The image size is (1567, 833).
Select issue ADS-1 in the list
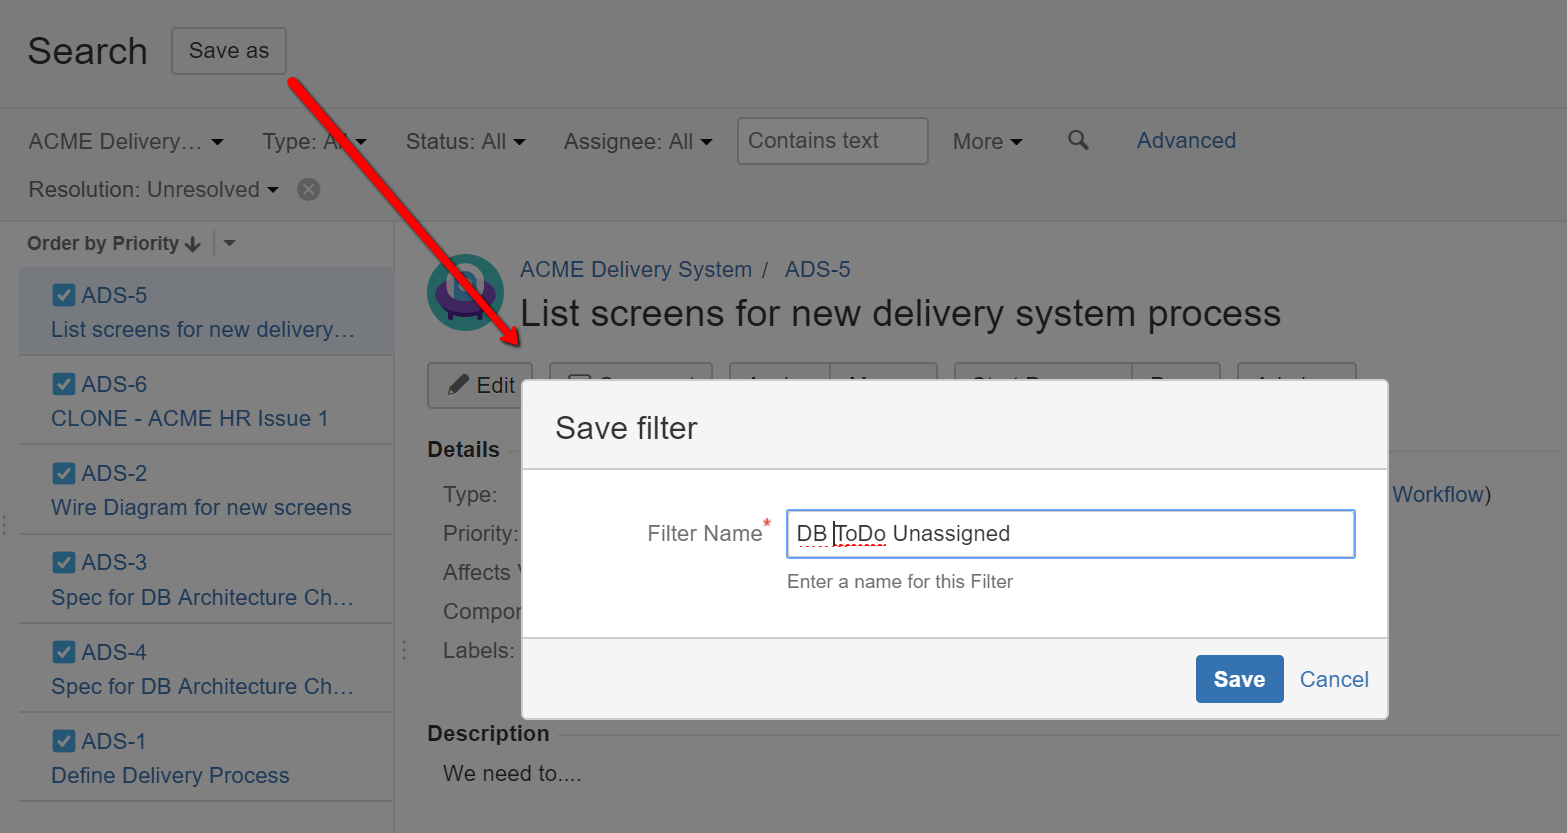coord(114,741)
